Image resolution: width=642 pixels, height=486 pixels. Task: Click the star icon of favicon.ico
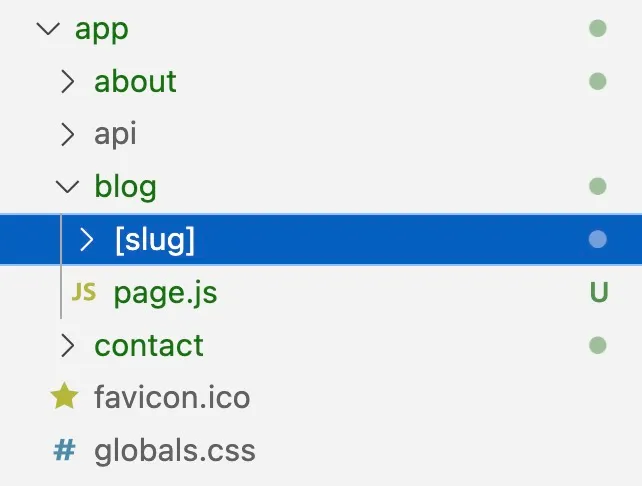tap(64, 396)
